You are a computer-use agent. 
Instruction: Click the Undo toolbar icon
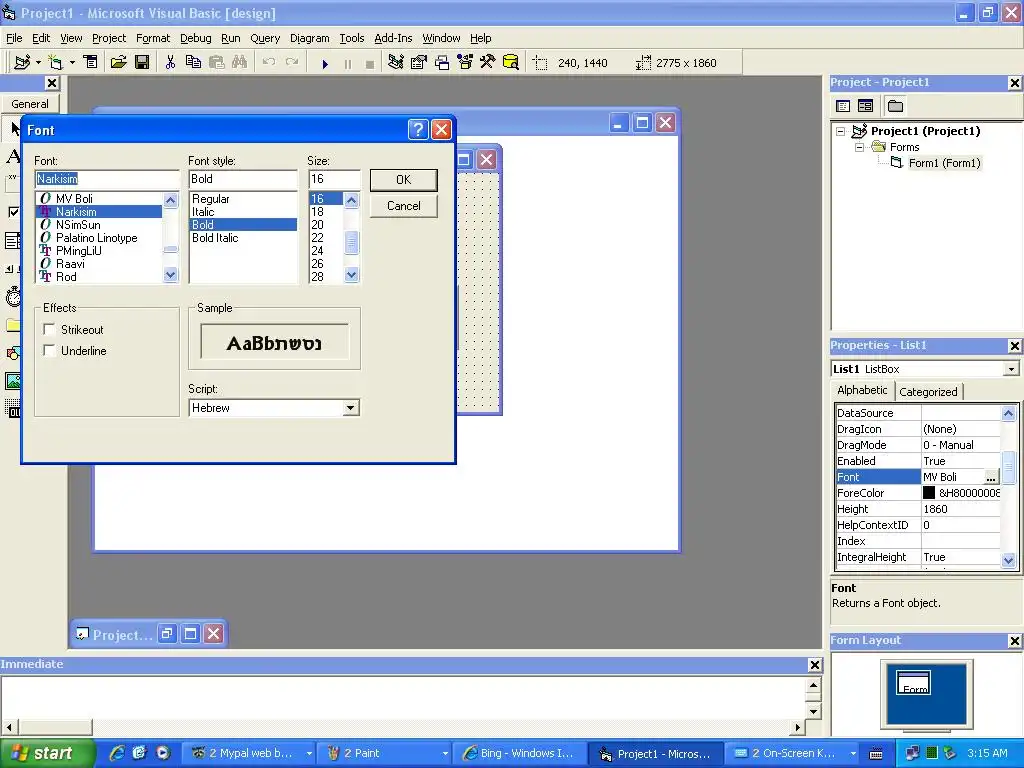coord(268,63)
